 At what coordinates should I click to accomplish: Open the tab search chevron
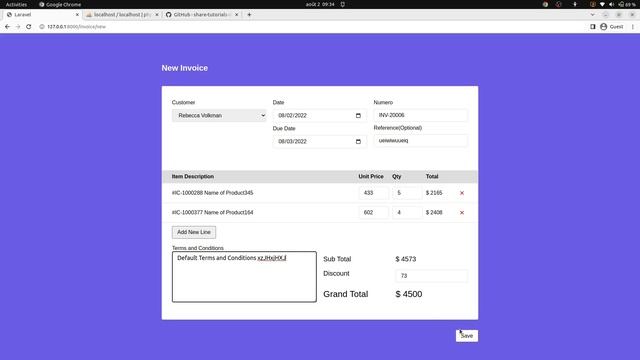pyautogui.click(x=592, y=15)
